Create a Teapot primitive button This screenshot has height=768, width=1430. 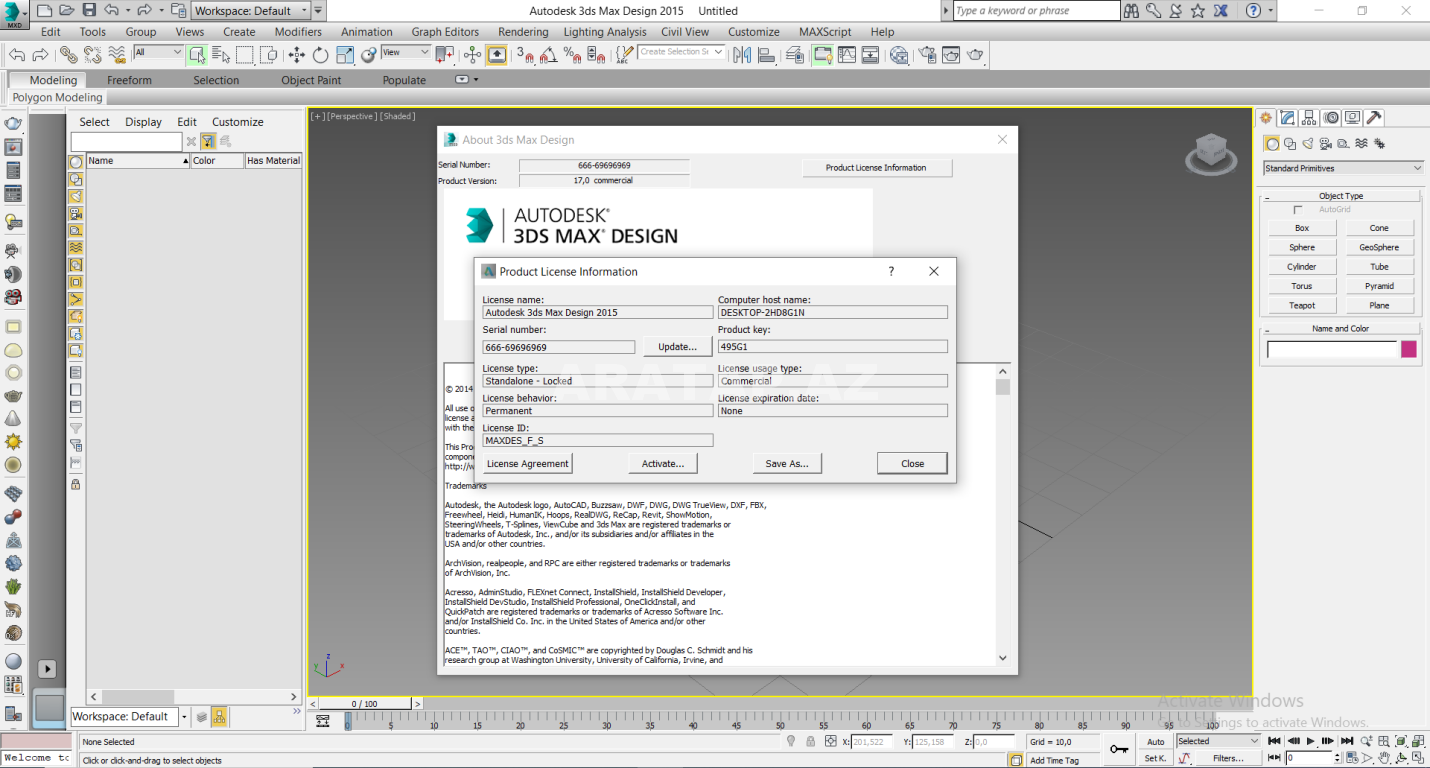1302,305
